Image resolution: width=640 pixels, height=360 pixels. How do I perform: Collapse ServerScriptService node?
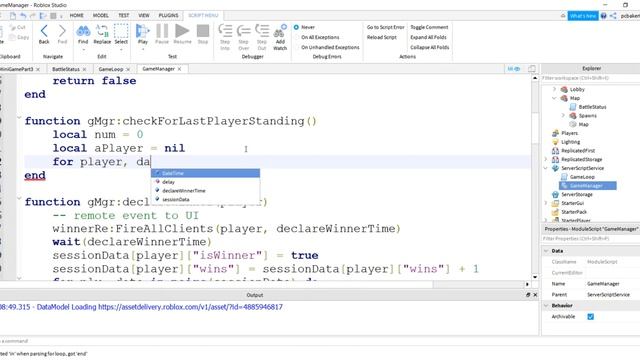546,168
